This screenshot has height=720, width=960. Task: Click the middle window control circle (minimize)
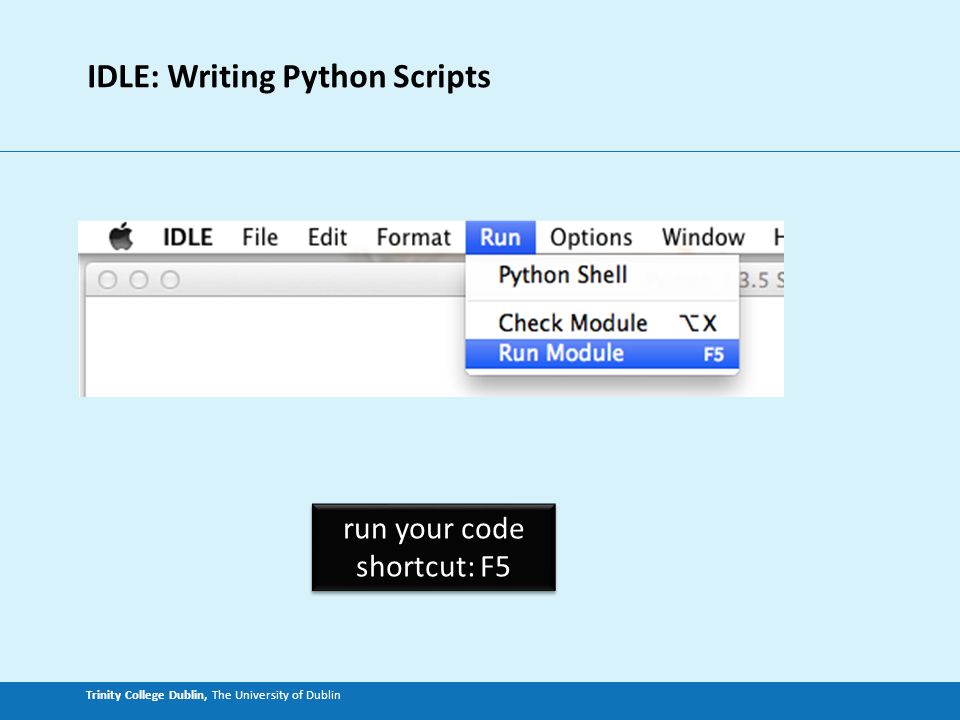coord(139,280)
